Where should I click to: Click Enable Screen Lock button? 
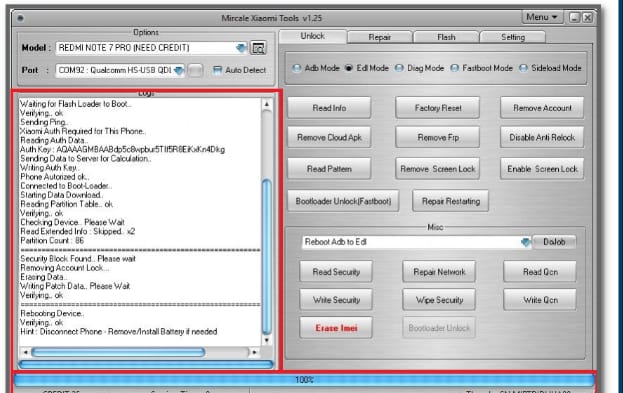(x=542, y=169)
